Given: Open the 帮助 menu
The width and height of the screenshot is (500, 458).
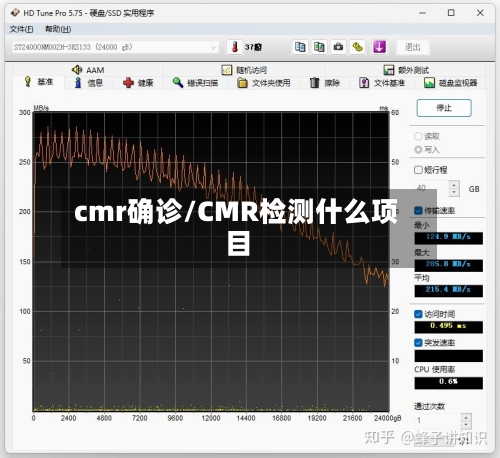Looking at the screenshot, I should tap(58, 29).
